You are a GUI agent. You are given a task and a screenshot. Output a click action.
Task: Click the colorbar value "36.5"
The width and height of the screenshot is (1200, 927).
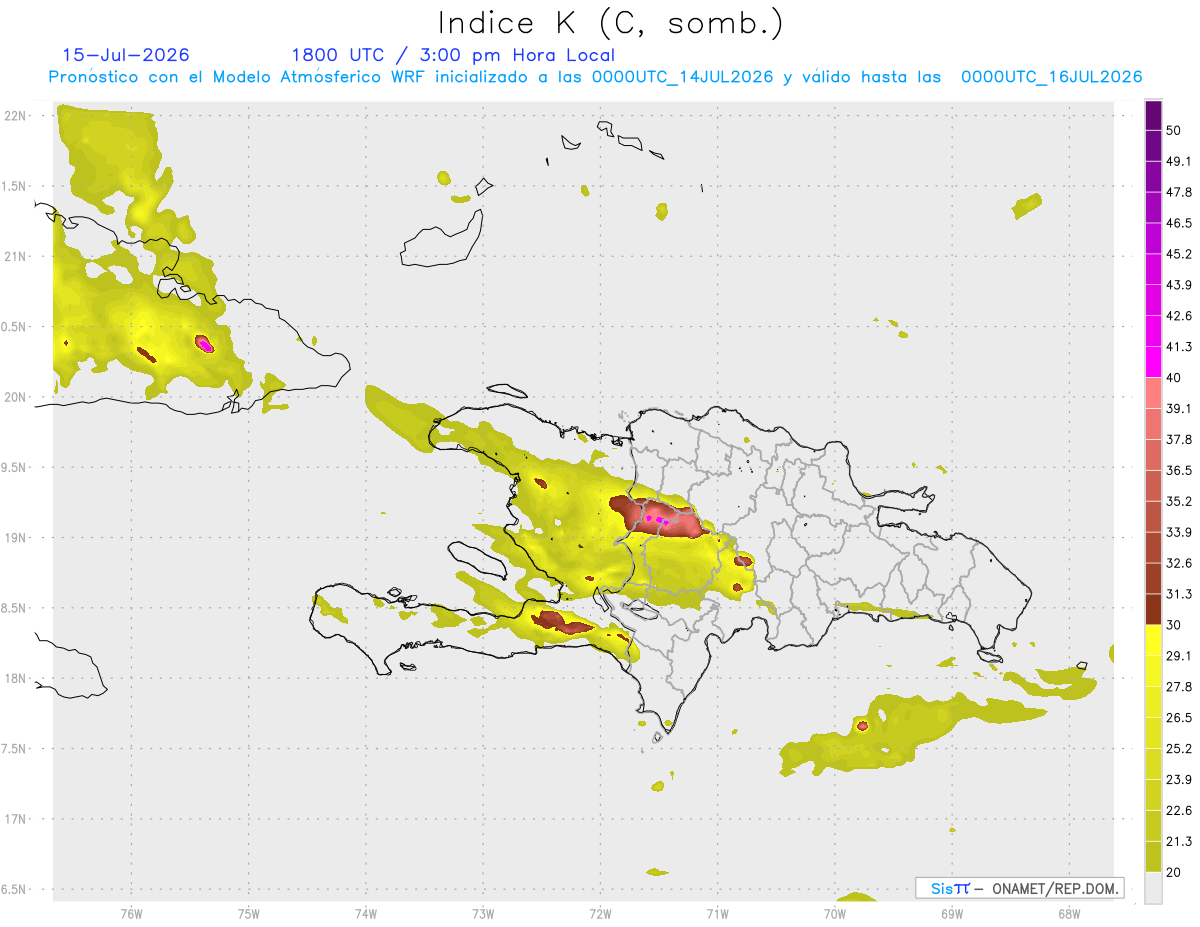point(1179,470)
